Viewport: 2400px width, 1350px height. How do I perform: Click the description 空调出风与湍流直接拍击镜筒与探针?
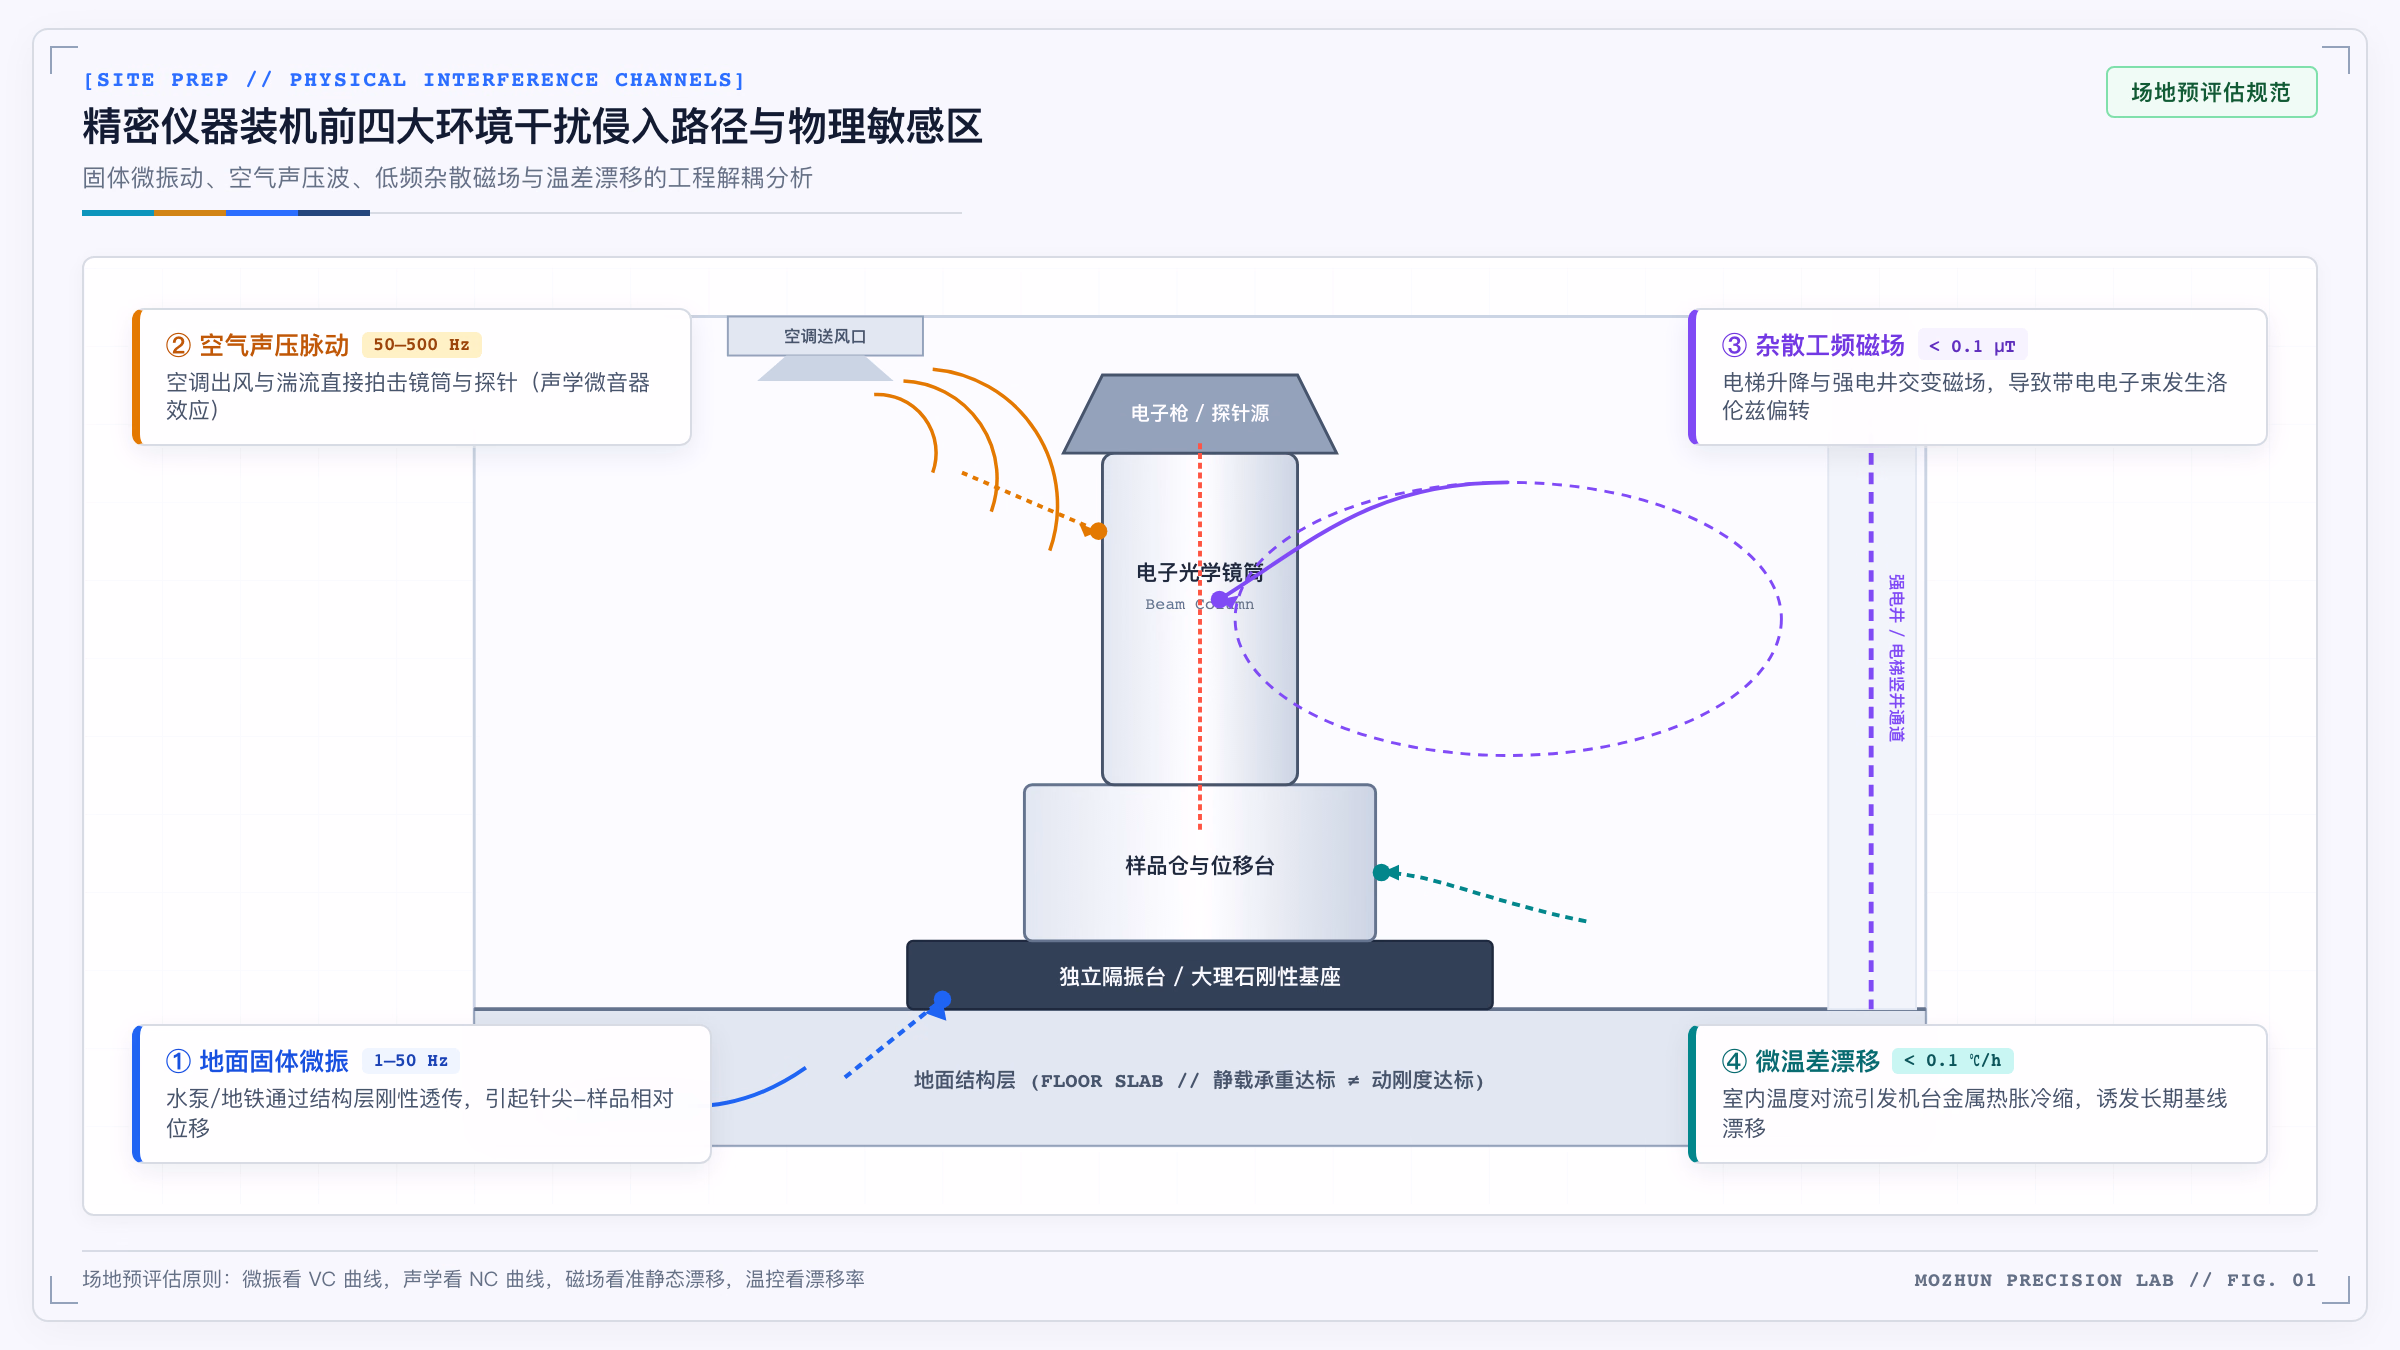(408, 396)
